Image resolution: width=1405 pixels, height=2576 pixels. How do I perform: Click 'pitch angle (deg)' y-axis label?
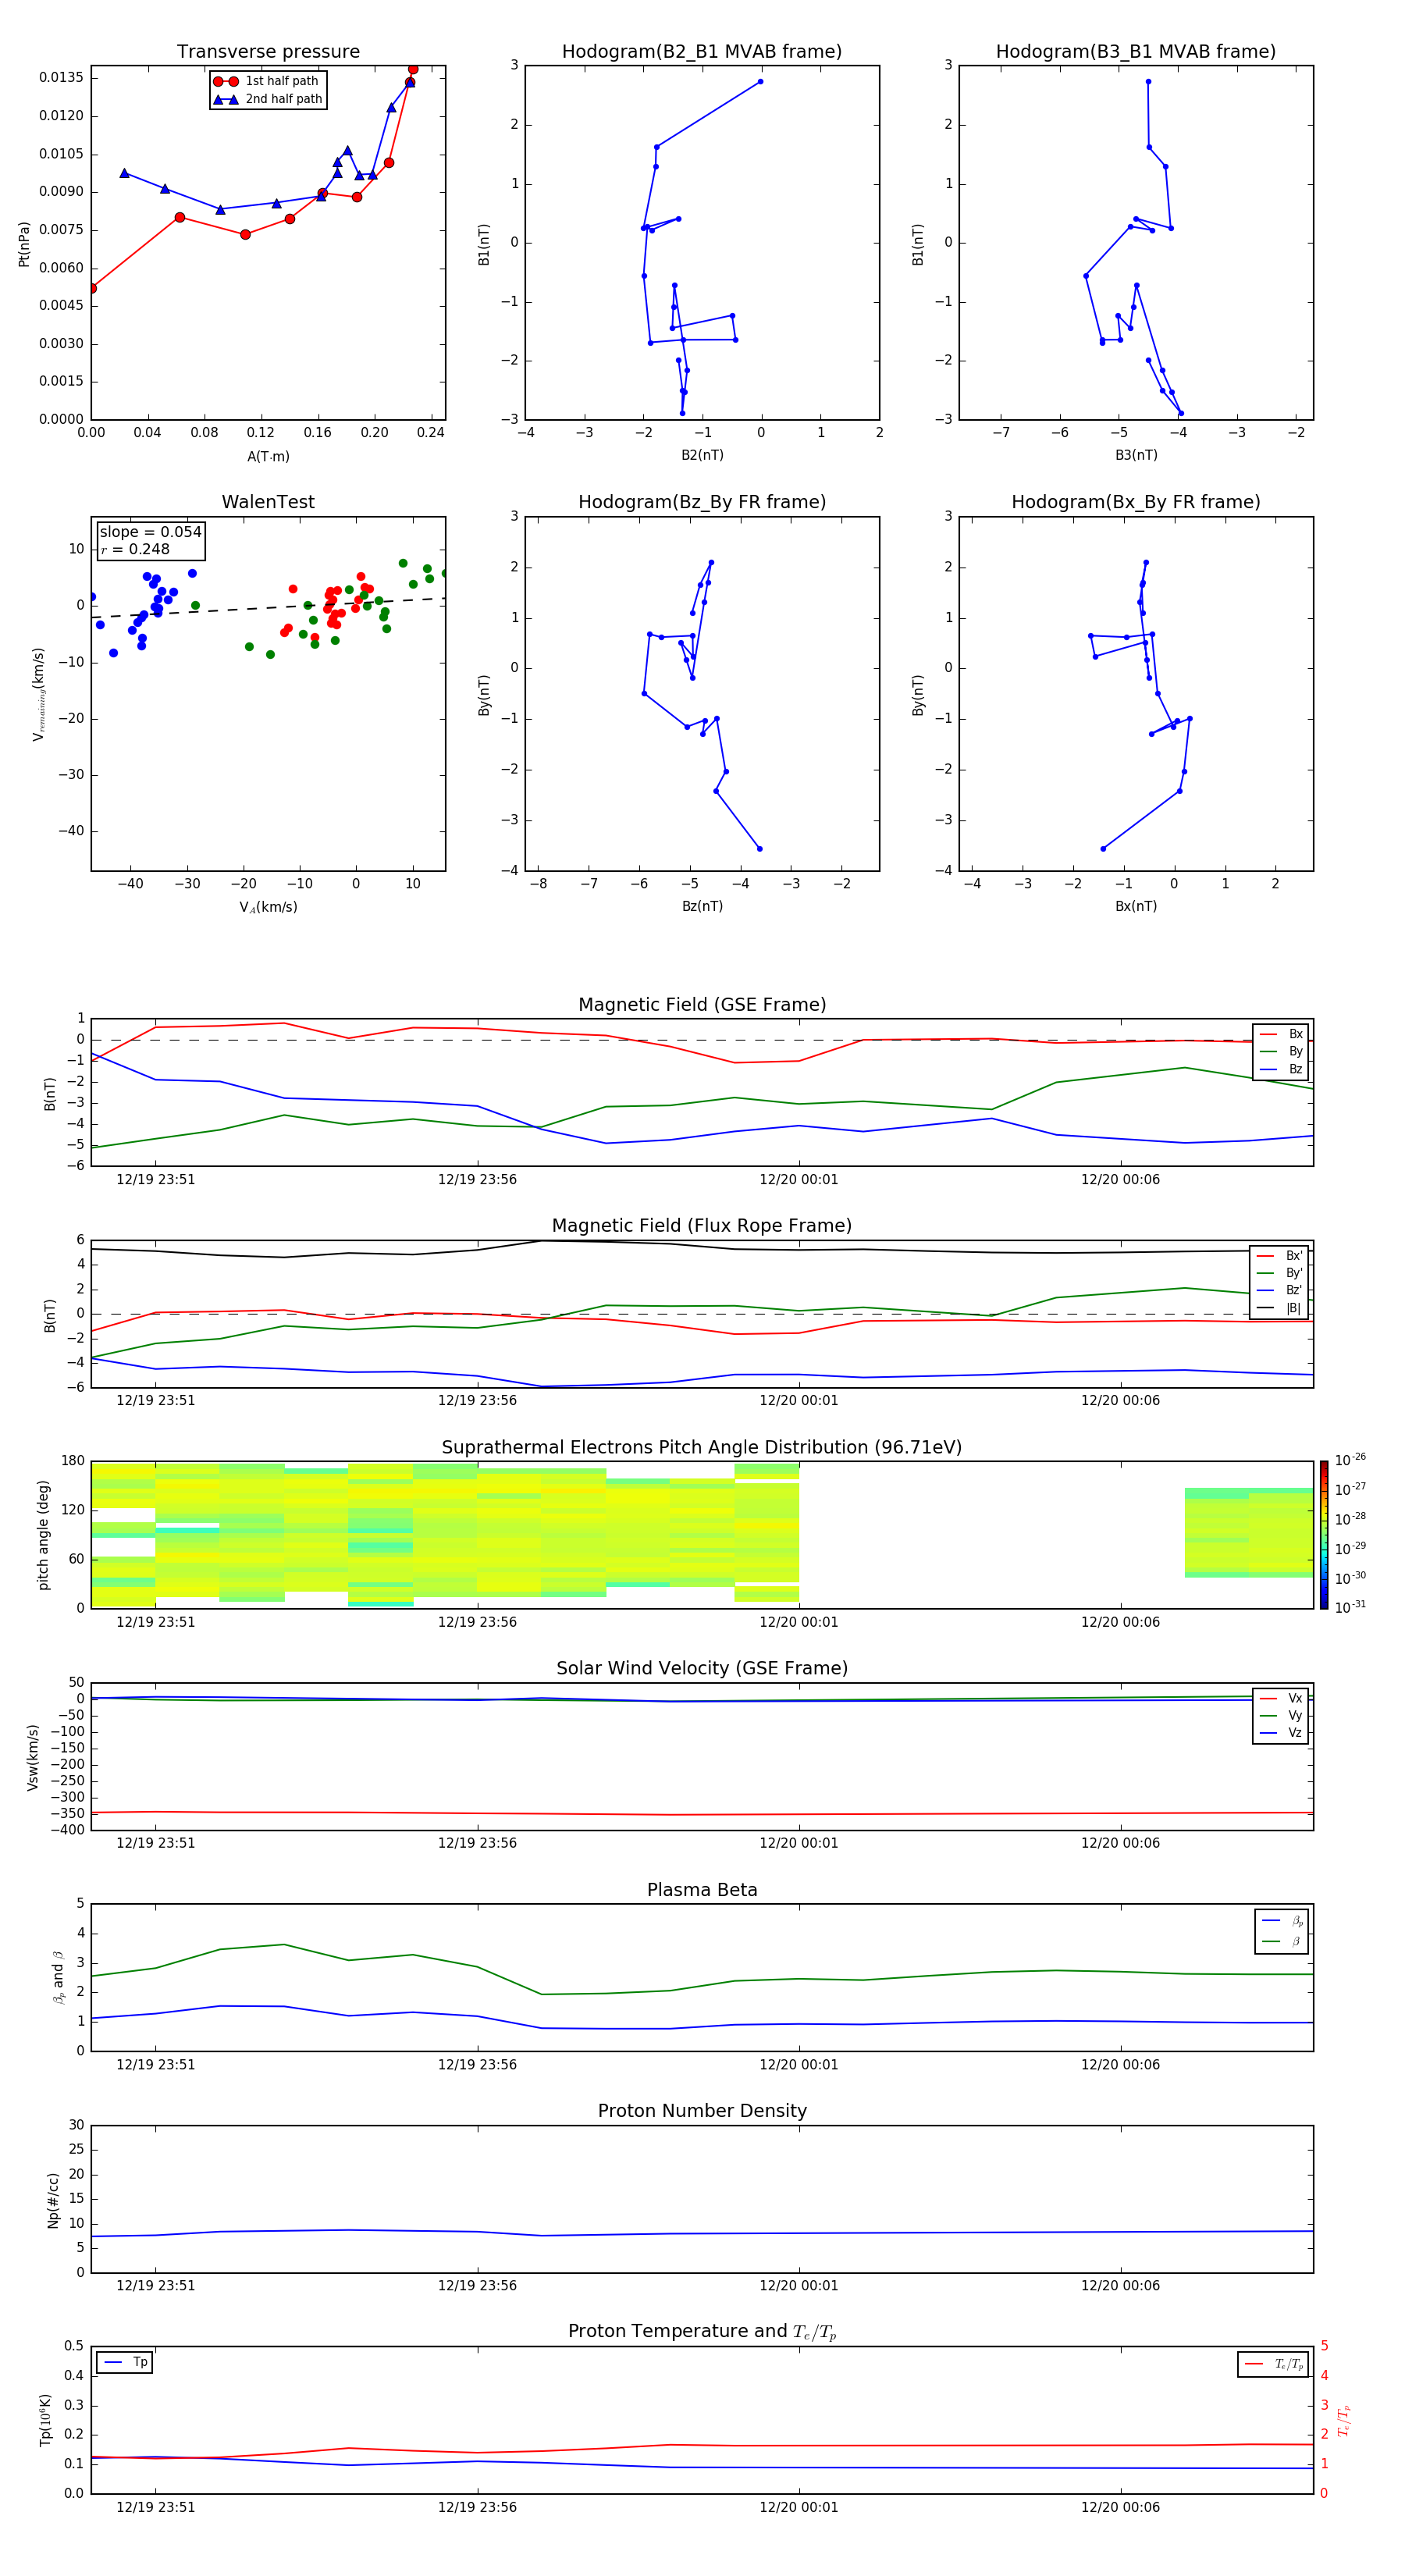point(43,1535)
